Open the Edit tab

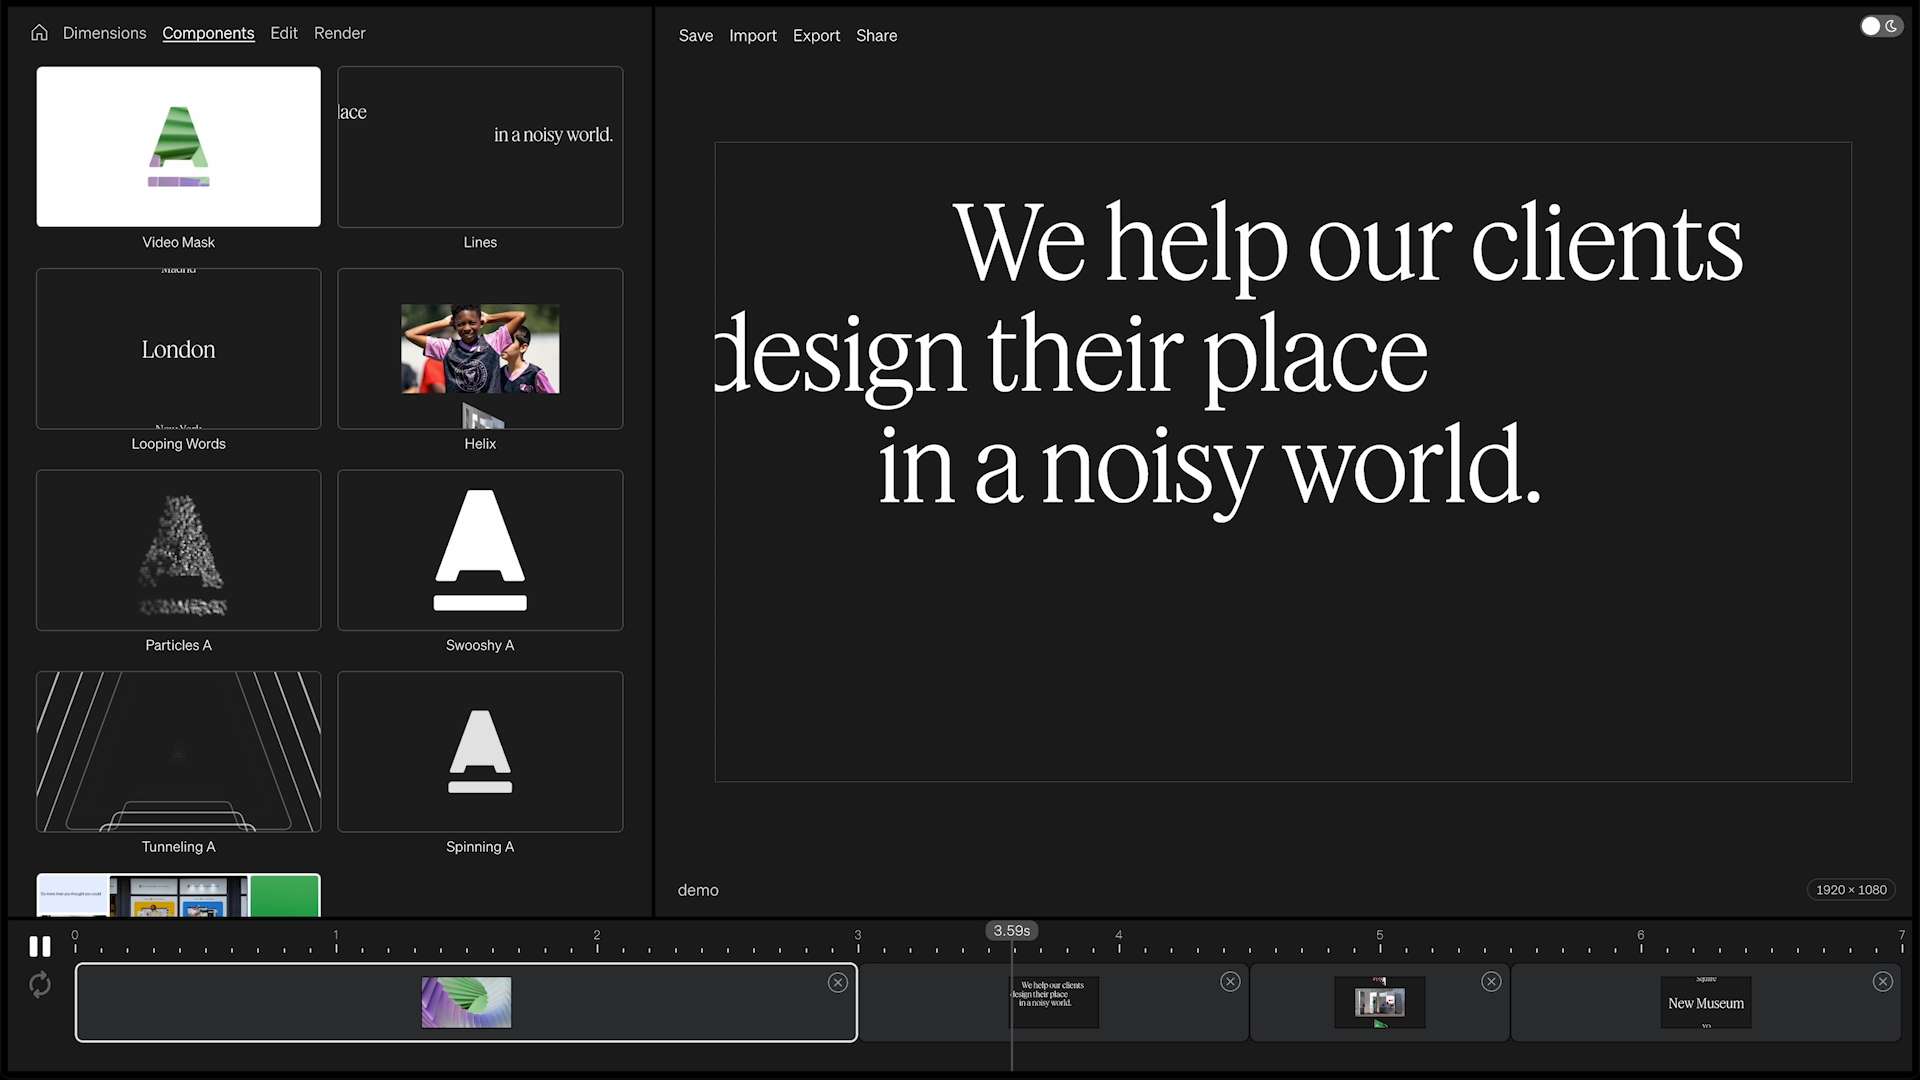point(284,33)
